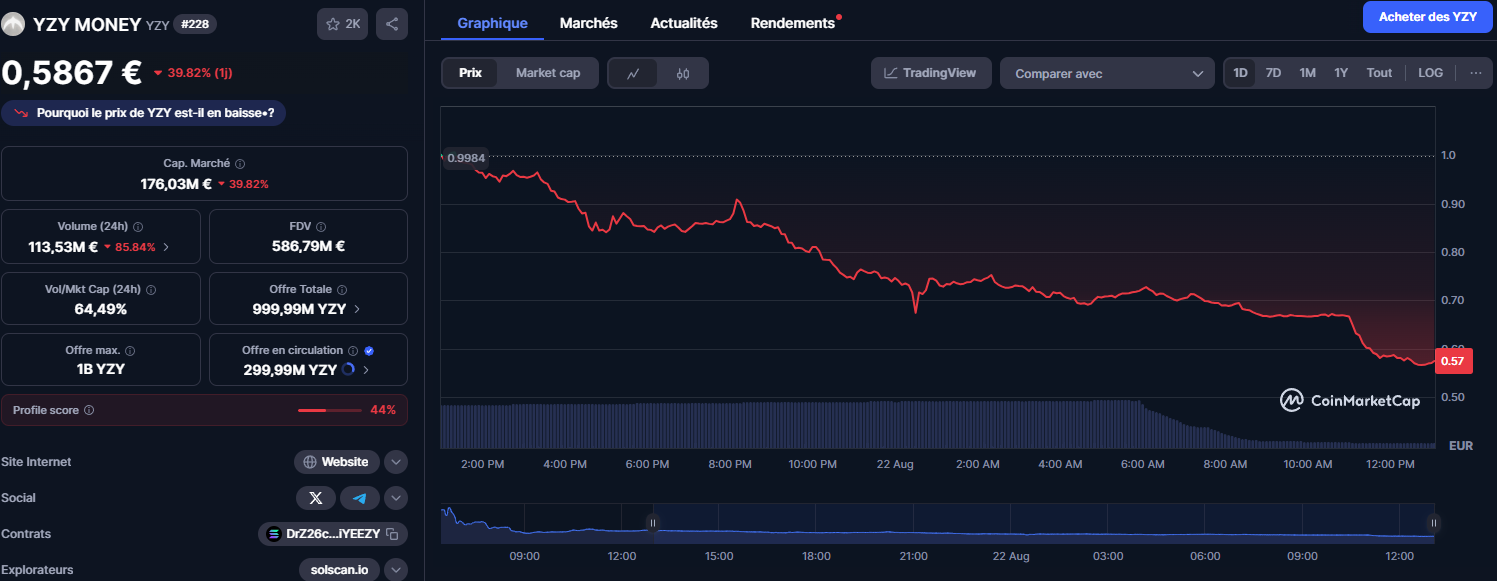This screenshot has height=581, width=1497.
Task: Expand the Explorateurs list chevron
Action: 396,570
